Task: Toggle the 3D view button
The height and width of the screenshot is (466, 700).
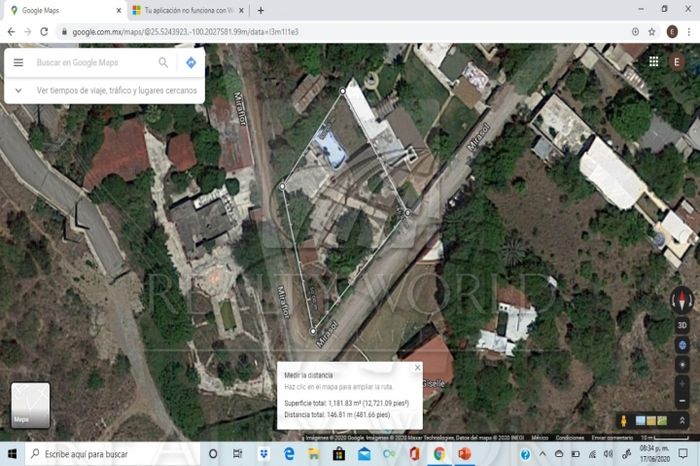Action: 682,325
